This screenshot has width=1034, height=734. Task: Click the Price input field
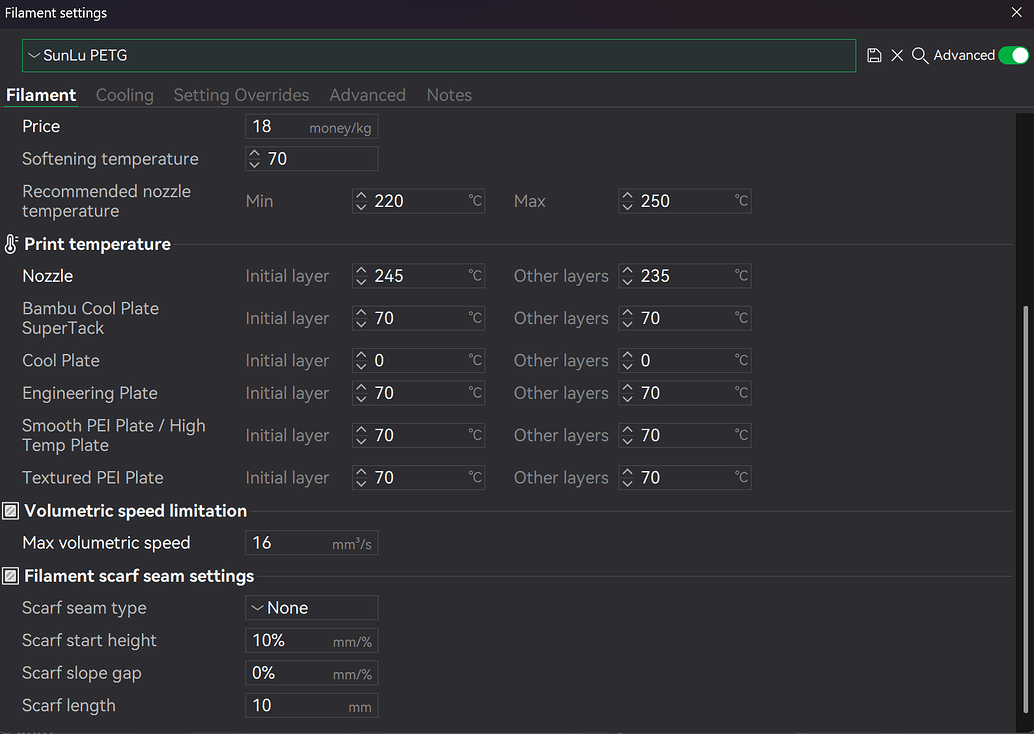tap(311, 127)
